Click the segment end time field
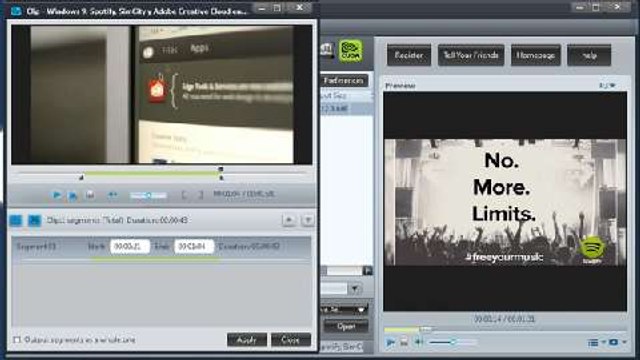640x360 pixels. 194,247
